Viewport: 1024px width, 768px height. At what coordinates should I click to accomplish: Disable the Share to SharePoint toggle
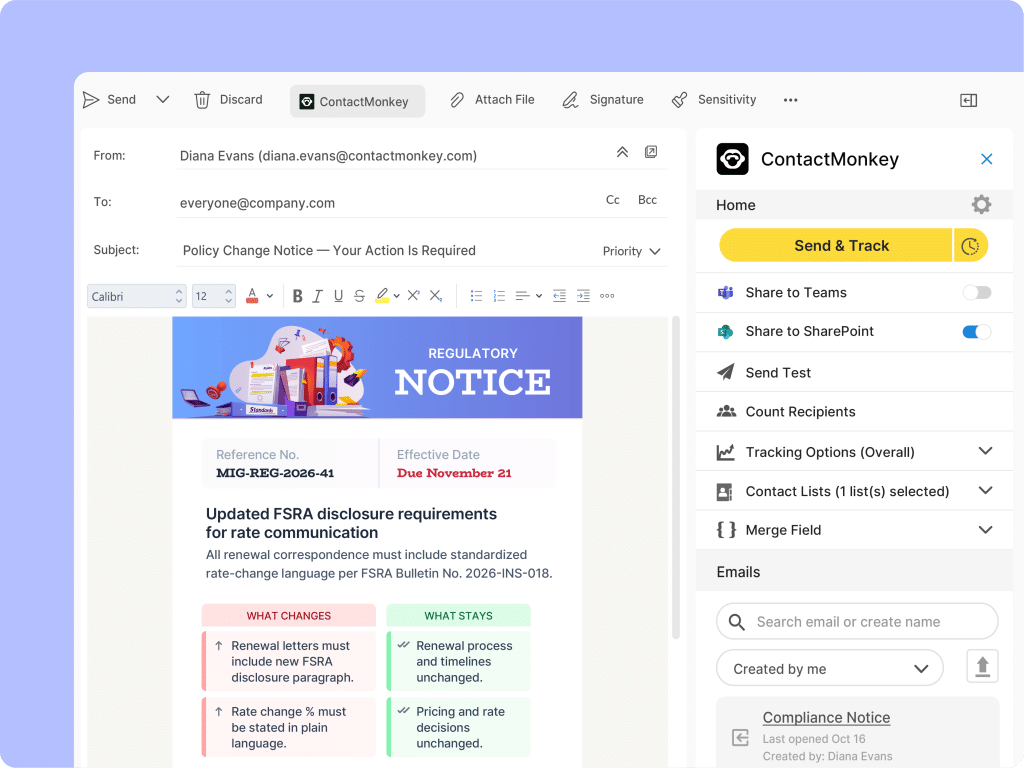pyautogui.click(x=977, y=332)
